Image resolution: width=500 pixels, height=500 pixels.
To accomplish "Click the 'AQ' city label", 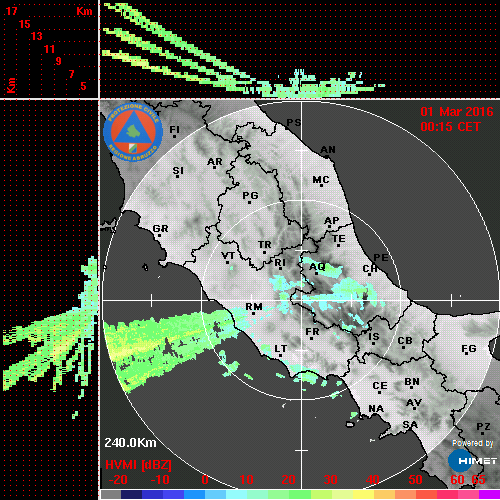I will 317,267.
